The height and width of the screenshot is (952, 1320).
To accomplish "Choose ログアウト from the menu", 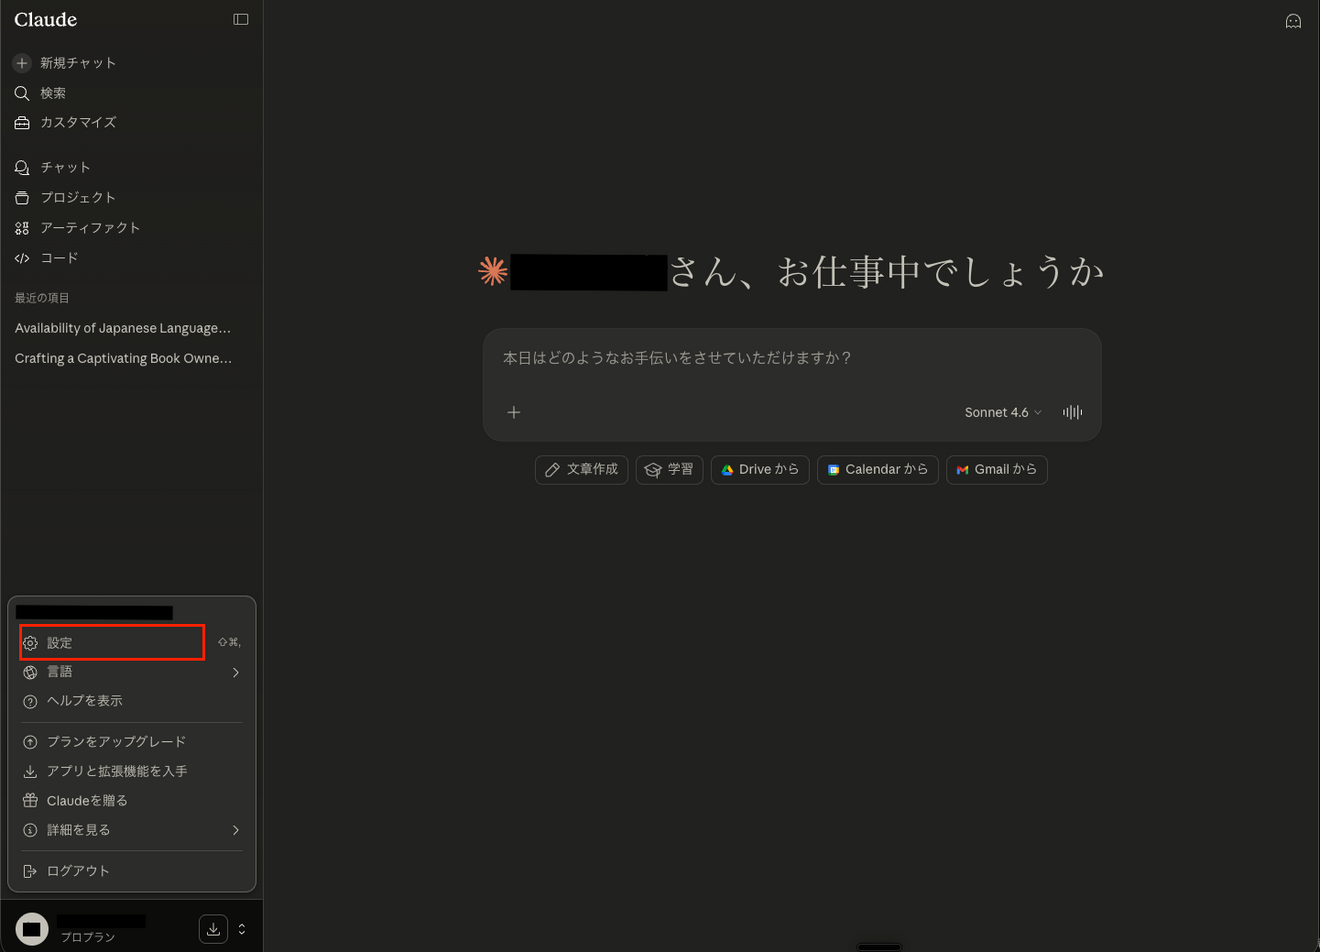I will pyautogui.click(x=77, y=870).
